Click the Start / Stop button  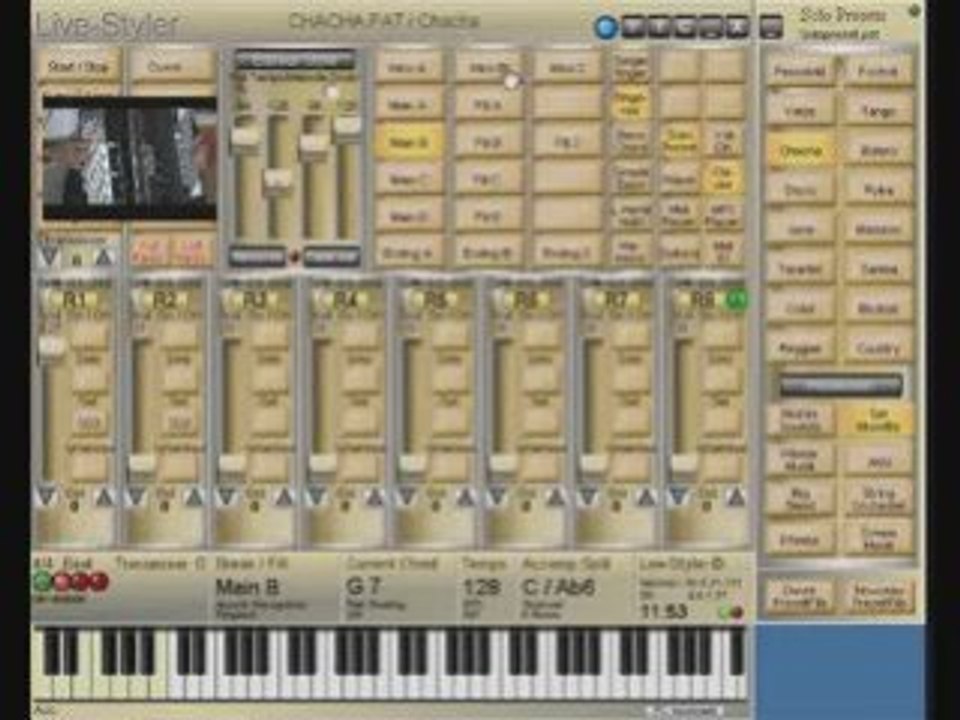click(x=78, y=66)
